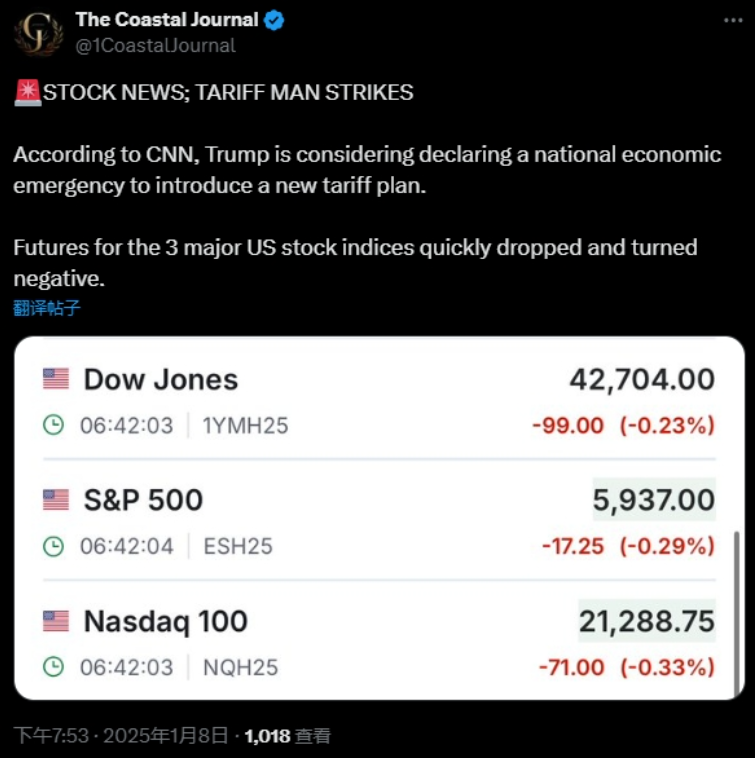
Task: Click the blue verified badge icon
Action: coord(274,20)
